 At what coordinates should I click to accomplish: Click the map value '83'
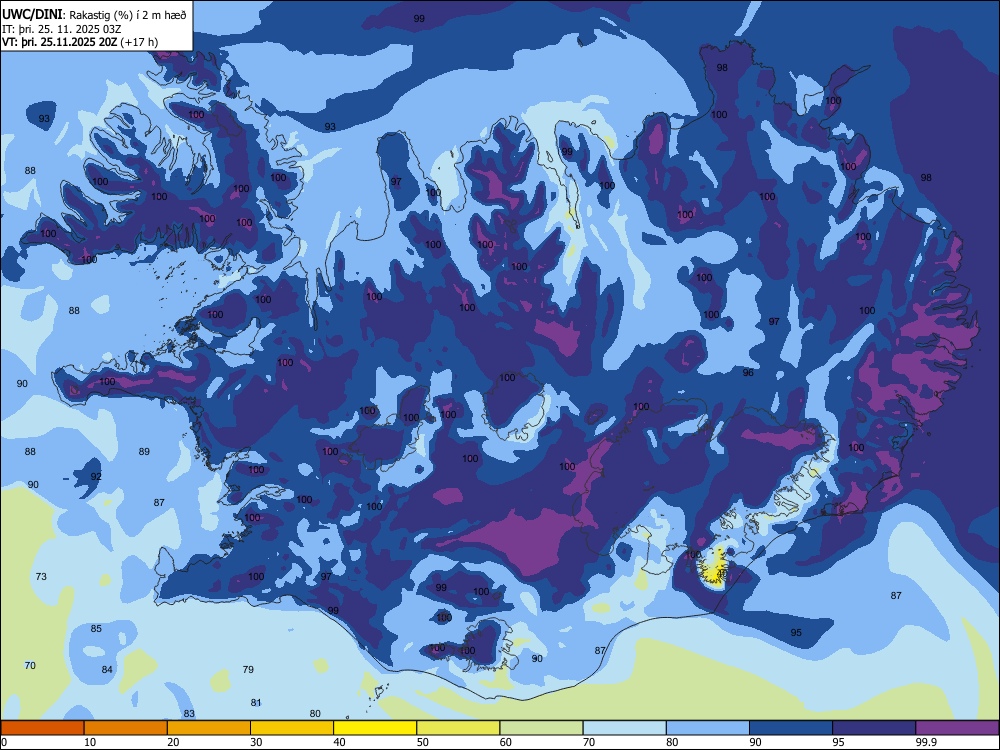[189, 714]
